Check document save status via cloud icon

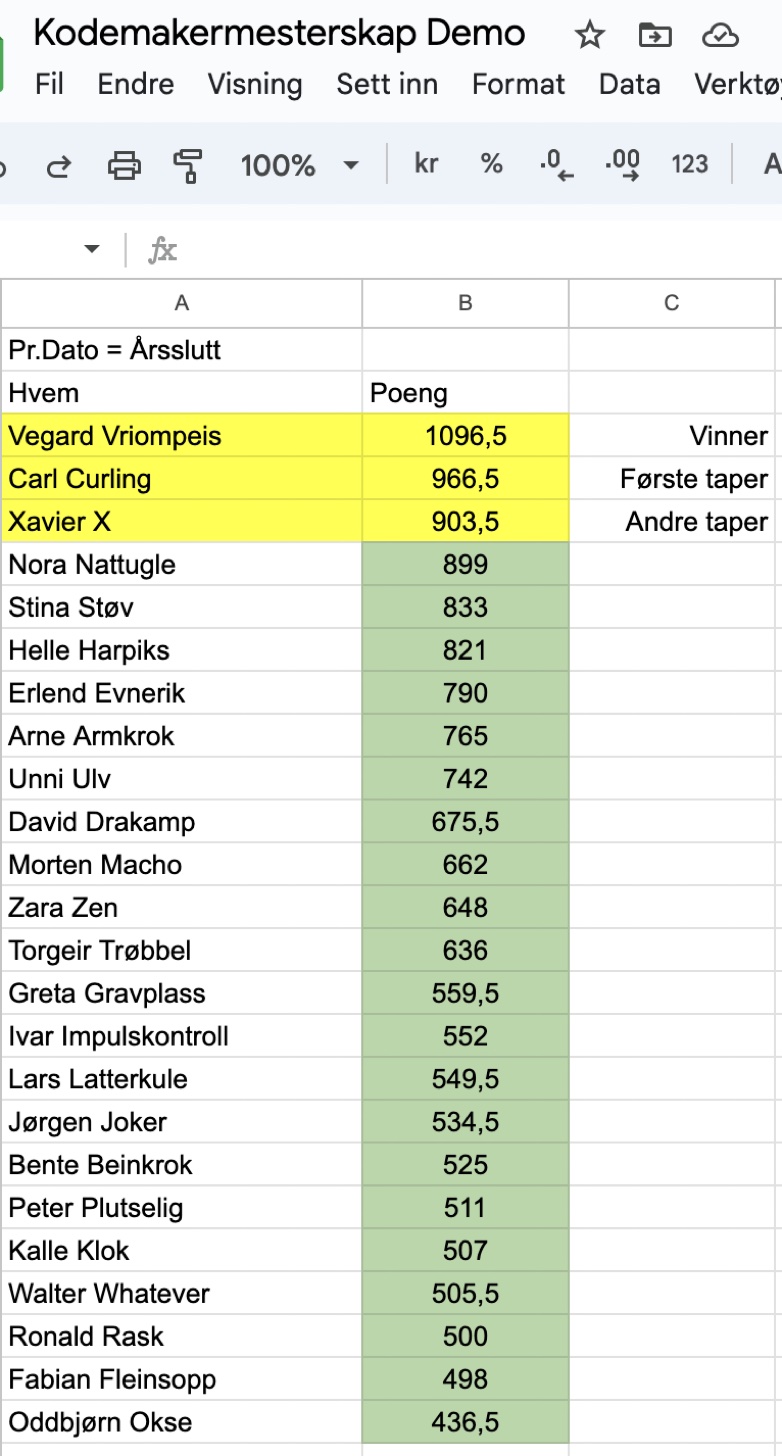click(721, 35)
